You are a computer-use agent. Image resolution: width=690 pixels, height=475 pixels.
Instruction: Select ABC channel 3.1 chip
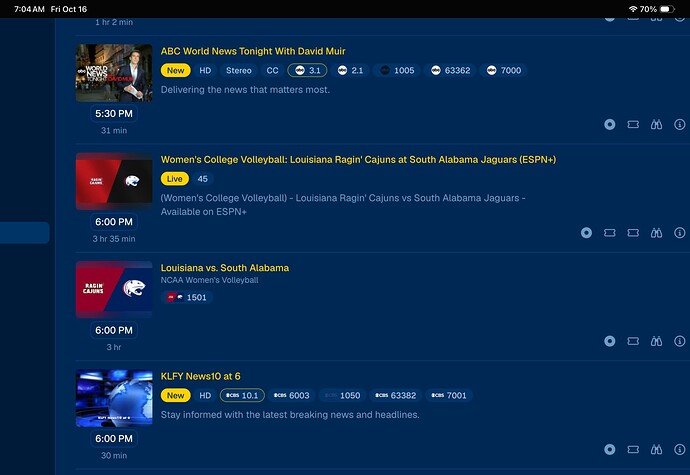307,70
